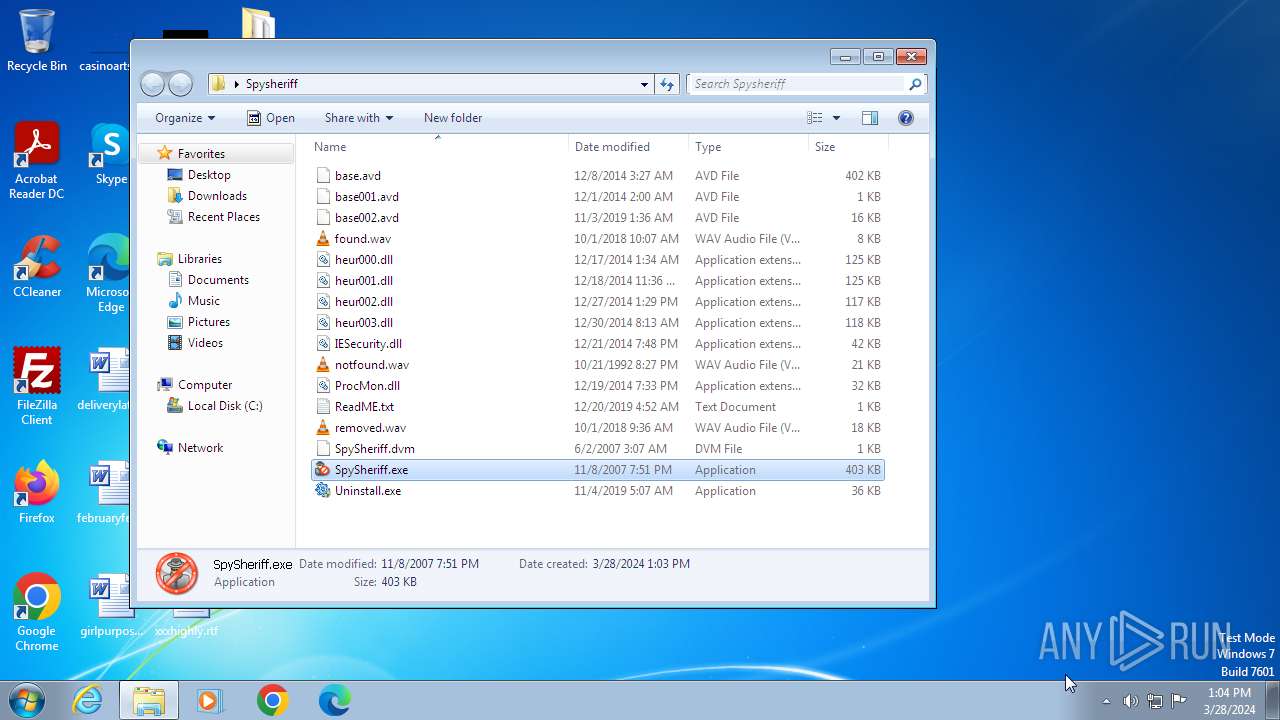Viewport: 1280px width, 720px height.
Task: Click the volume speaker tray icon
Action: click(x=1130, y=701)
